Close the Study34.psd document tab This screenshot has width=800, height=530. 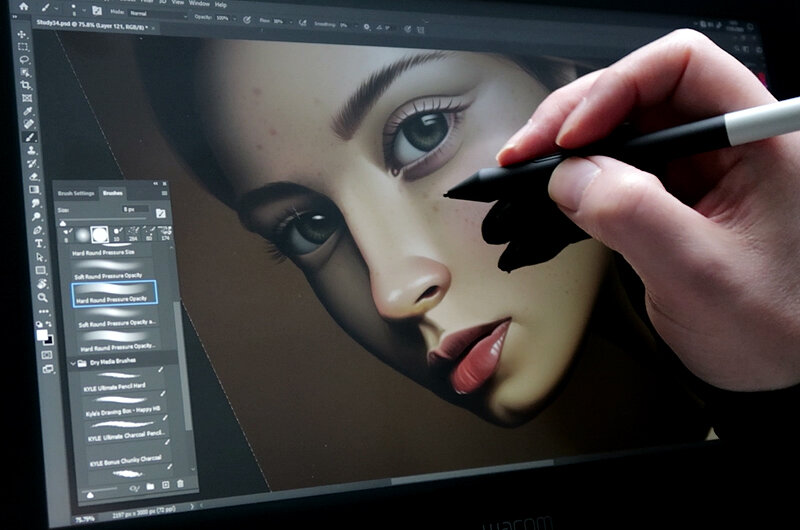pos(153,28)
